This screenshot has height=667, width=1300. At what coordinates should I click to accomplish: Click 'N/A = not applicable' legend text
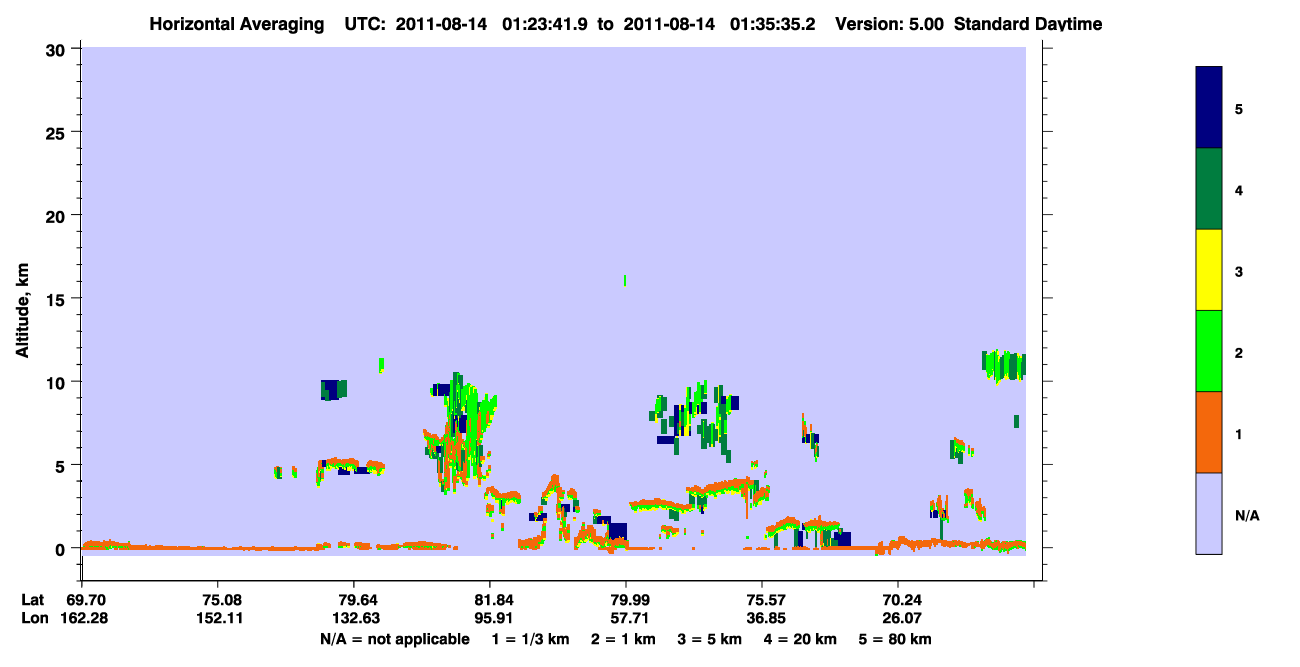pyautogui.click(x=394, y=639)
